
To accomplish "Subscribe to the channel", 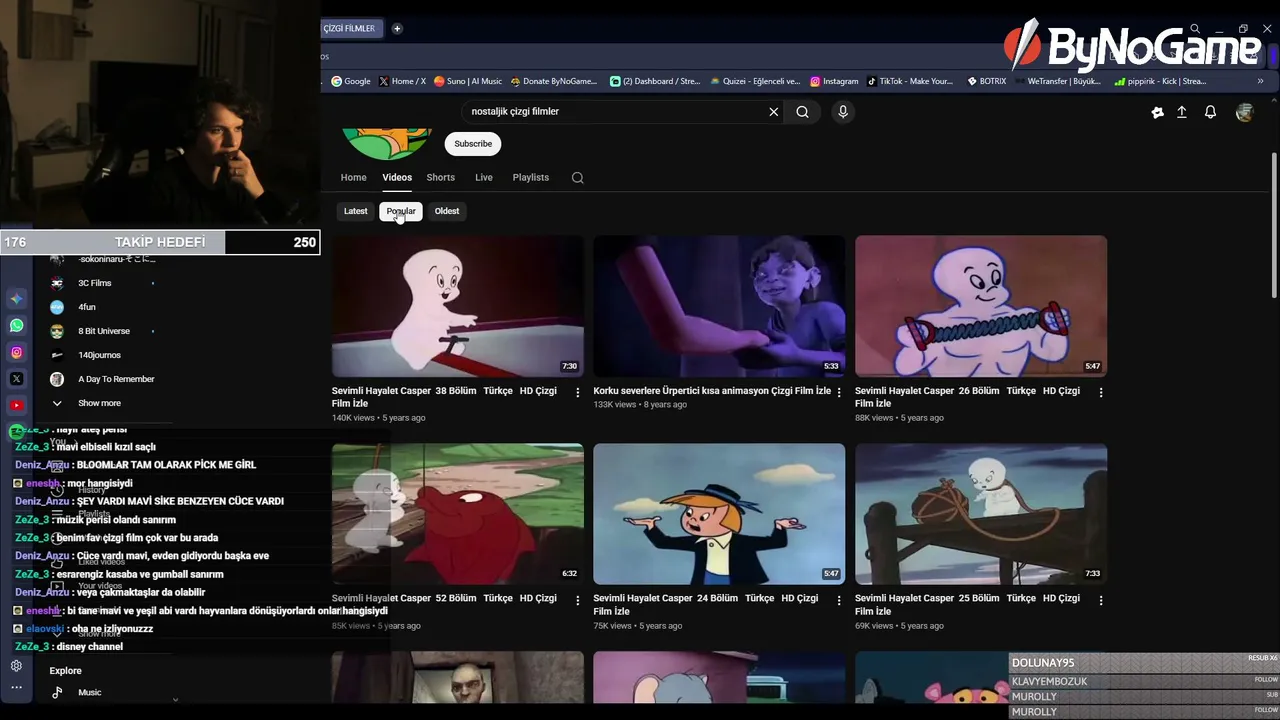I will 473,144.
